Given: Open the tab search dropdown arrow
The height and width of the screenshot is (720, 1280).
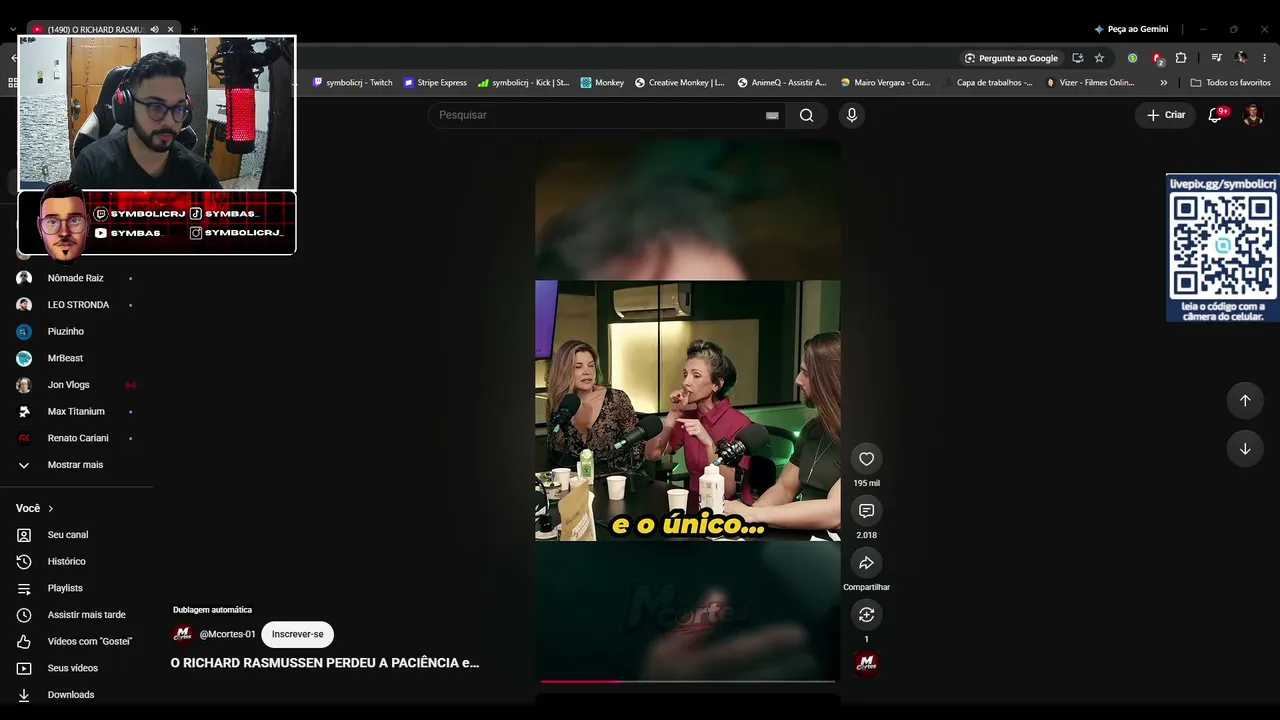Looking at the screenshot, I should (x=13, y=29).
